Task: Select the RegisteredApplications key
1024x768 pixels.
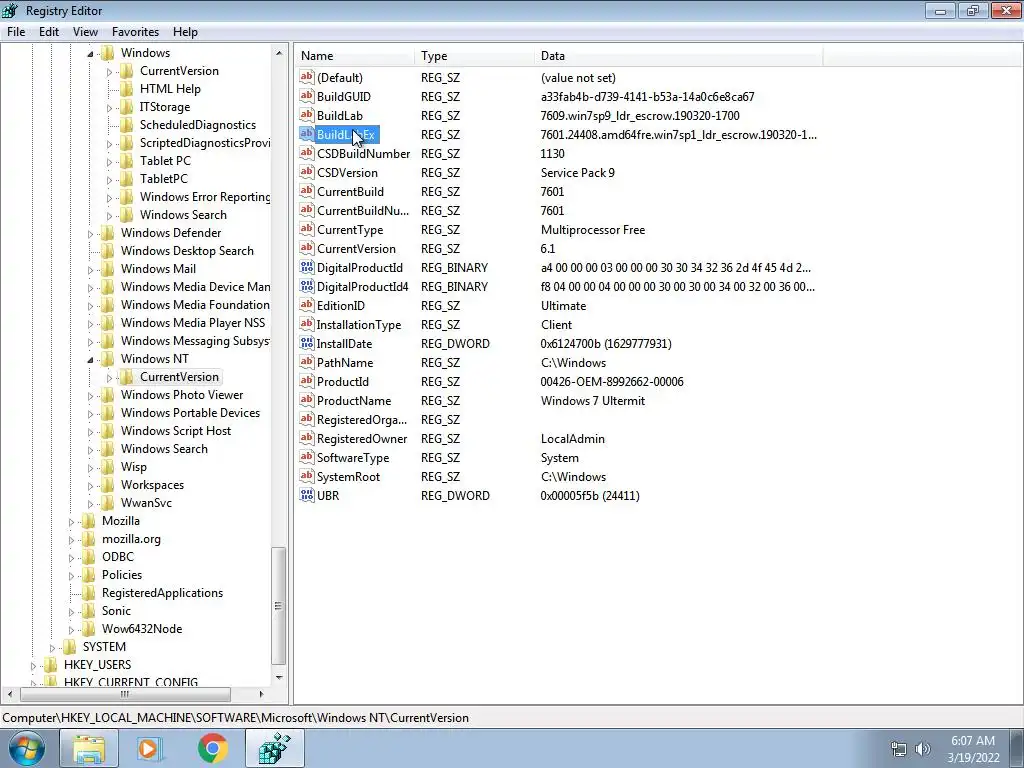Action: click(162, 592)
